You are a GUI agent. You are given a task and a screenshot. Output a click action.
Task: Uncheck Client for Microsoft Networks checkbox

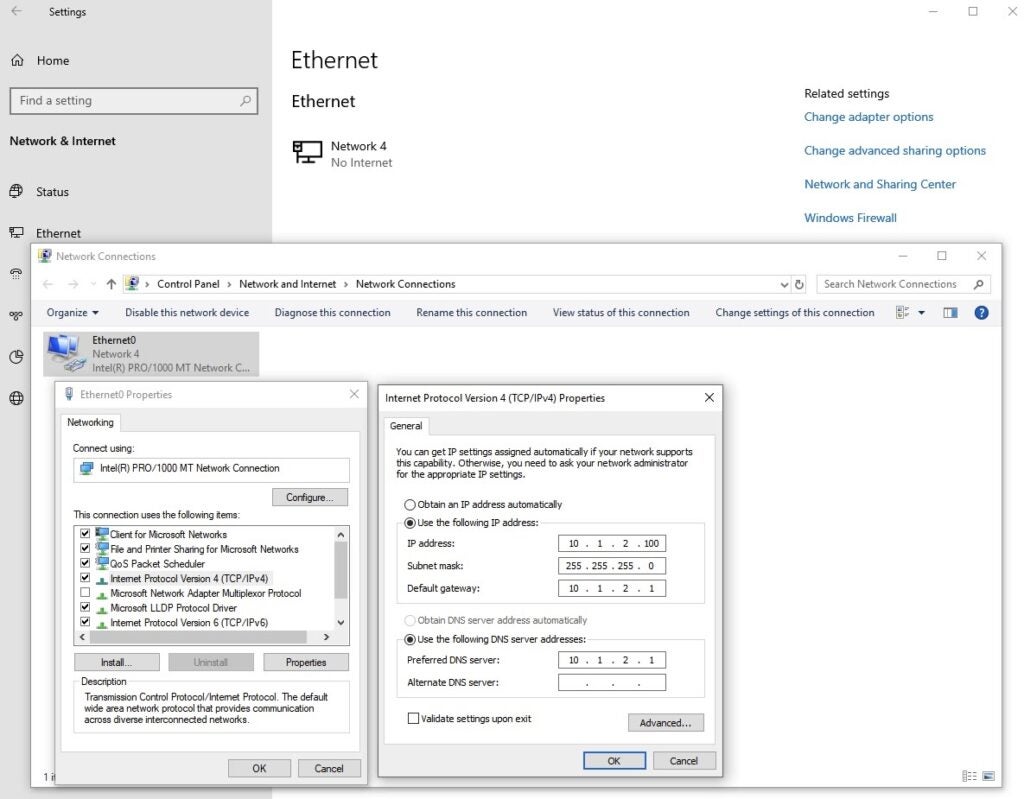point(85,534)
